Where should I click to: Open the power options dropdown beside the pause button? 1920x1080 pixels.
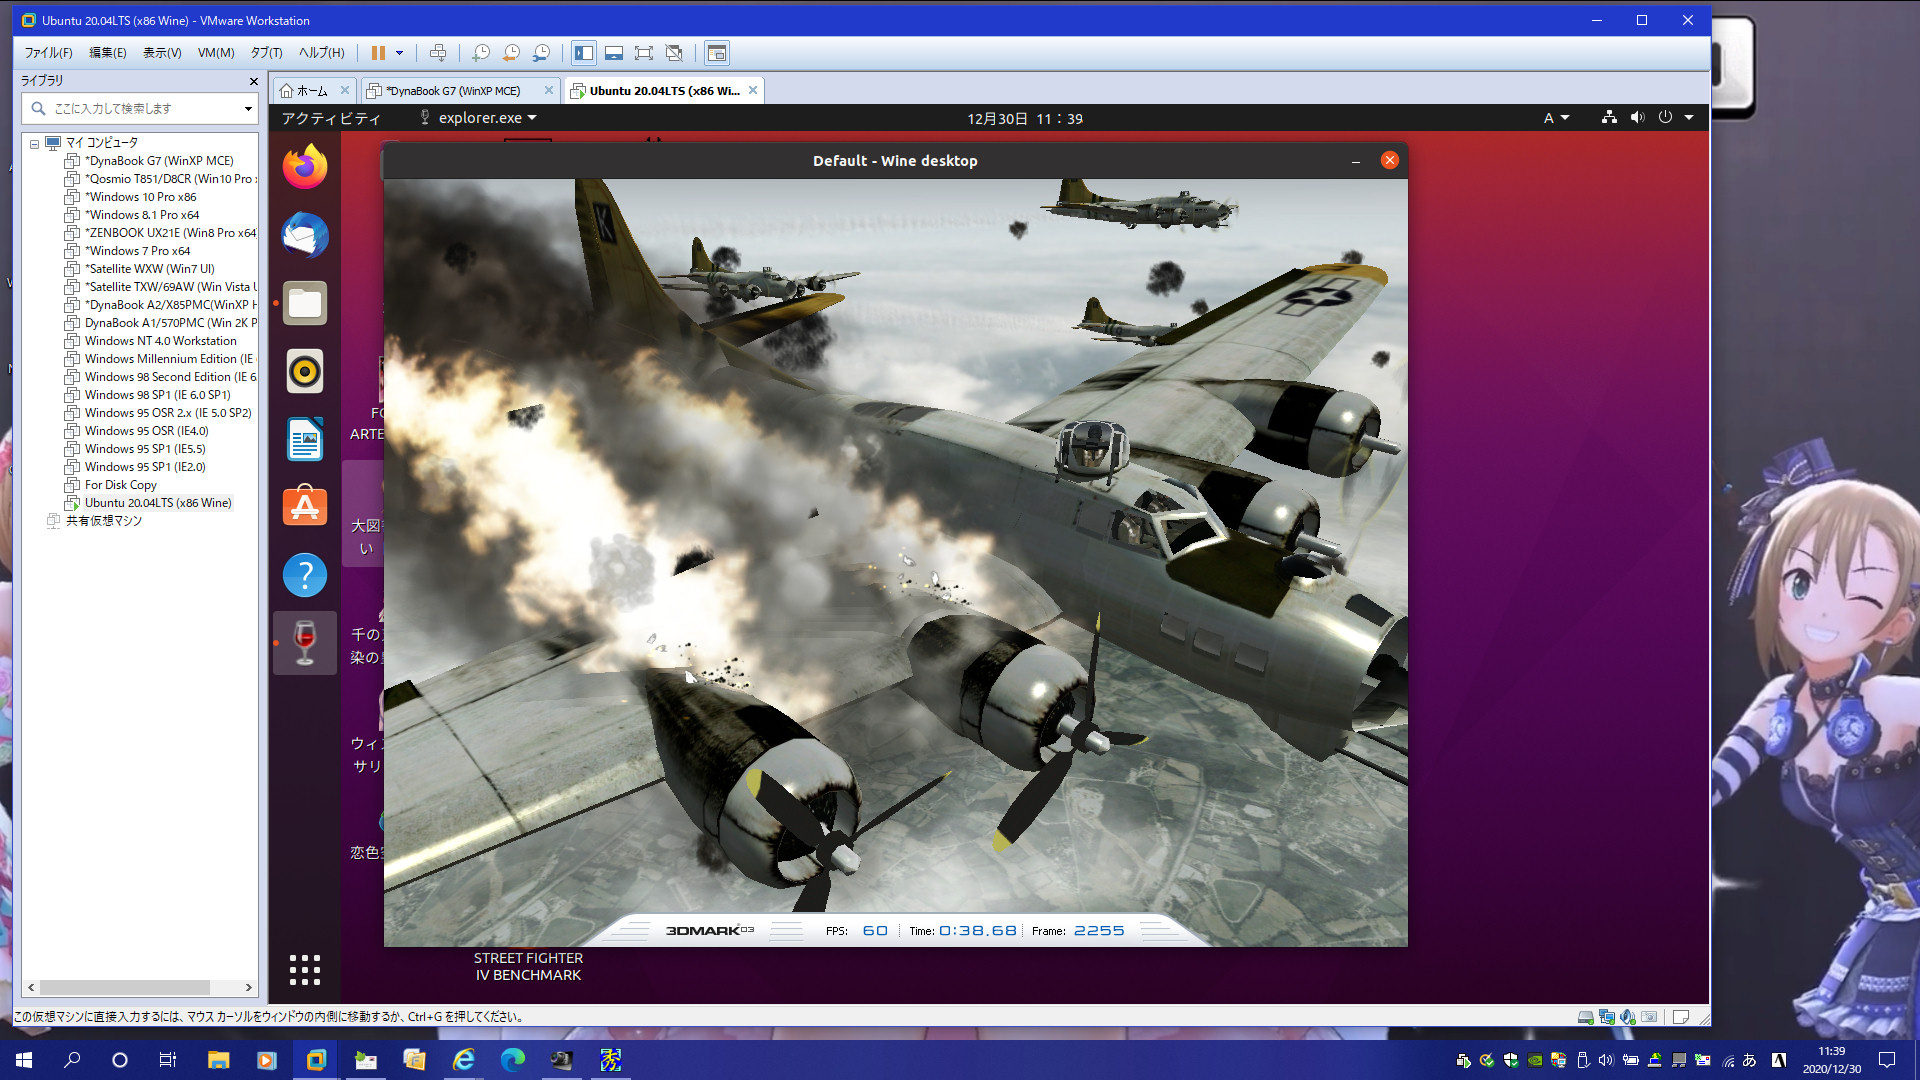[399, 53]
